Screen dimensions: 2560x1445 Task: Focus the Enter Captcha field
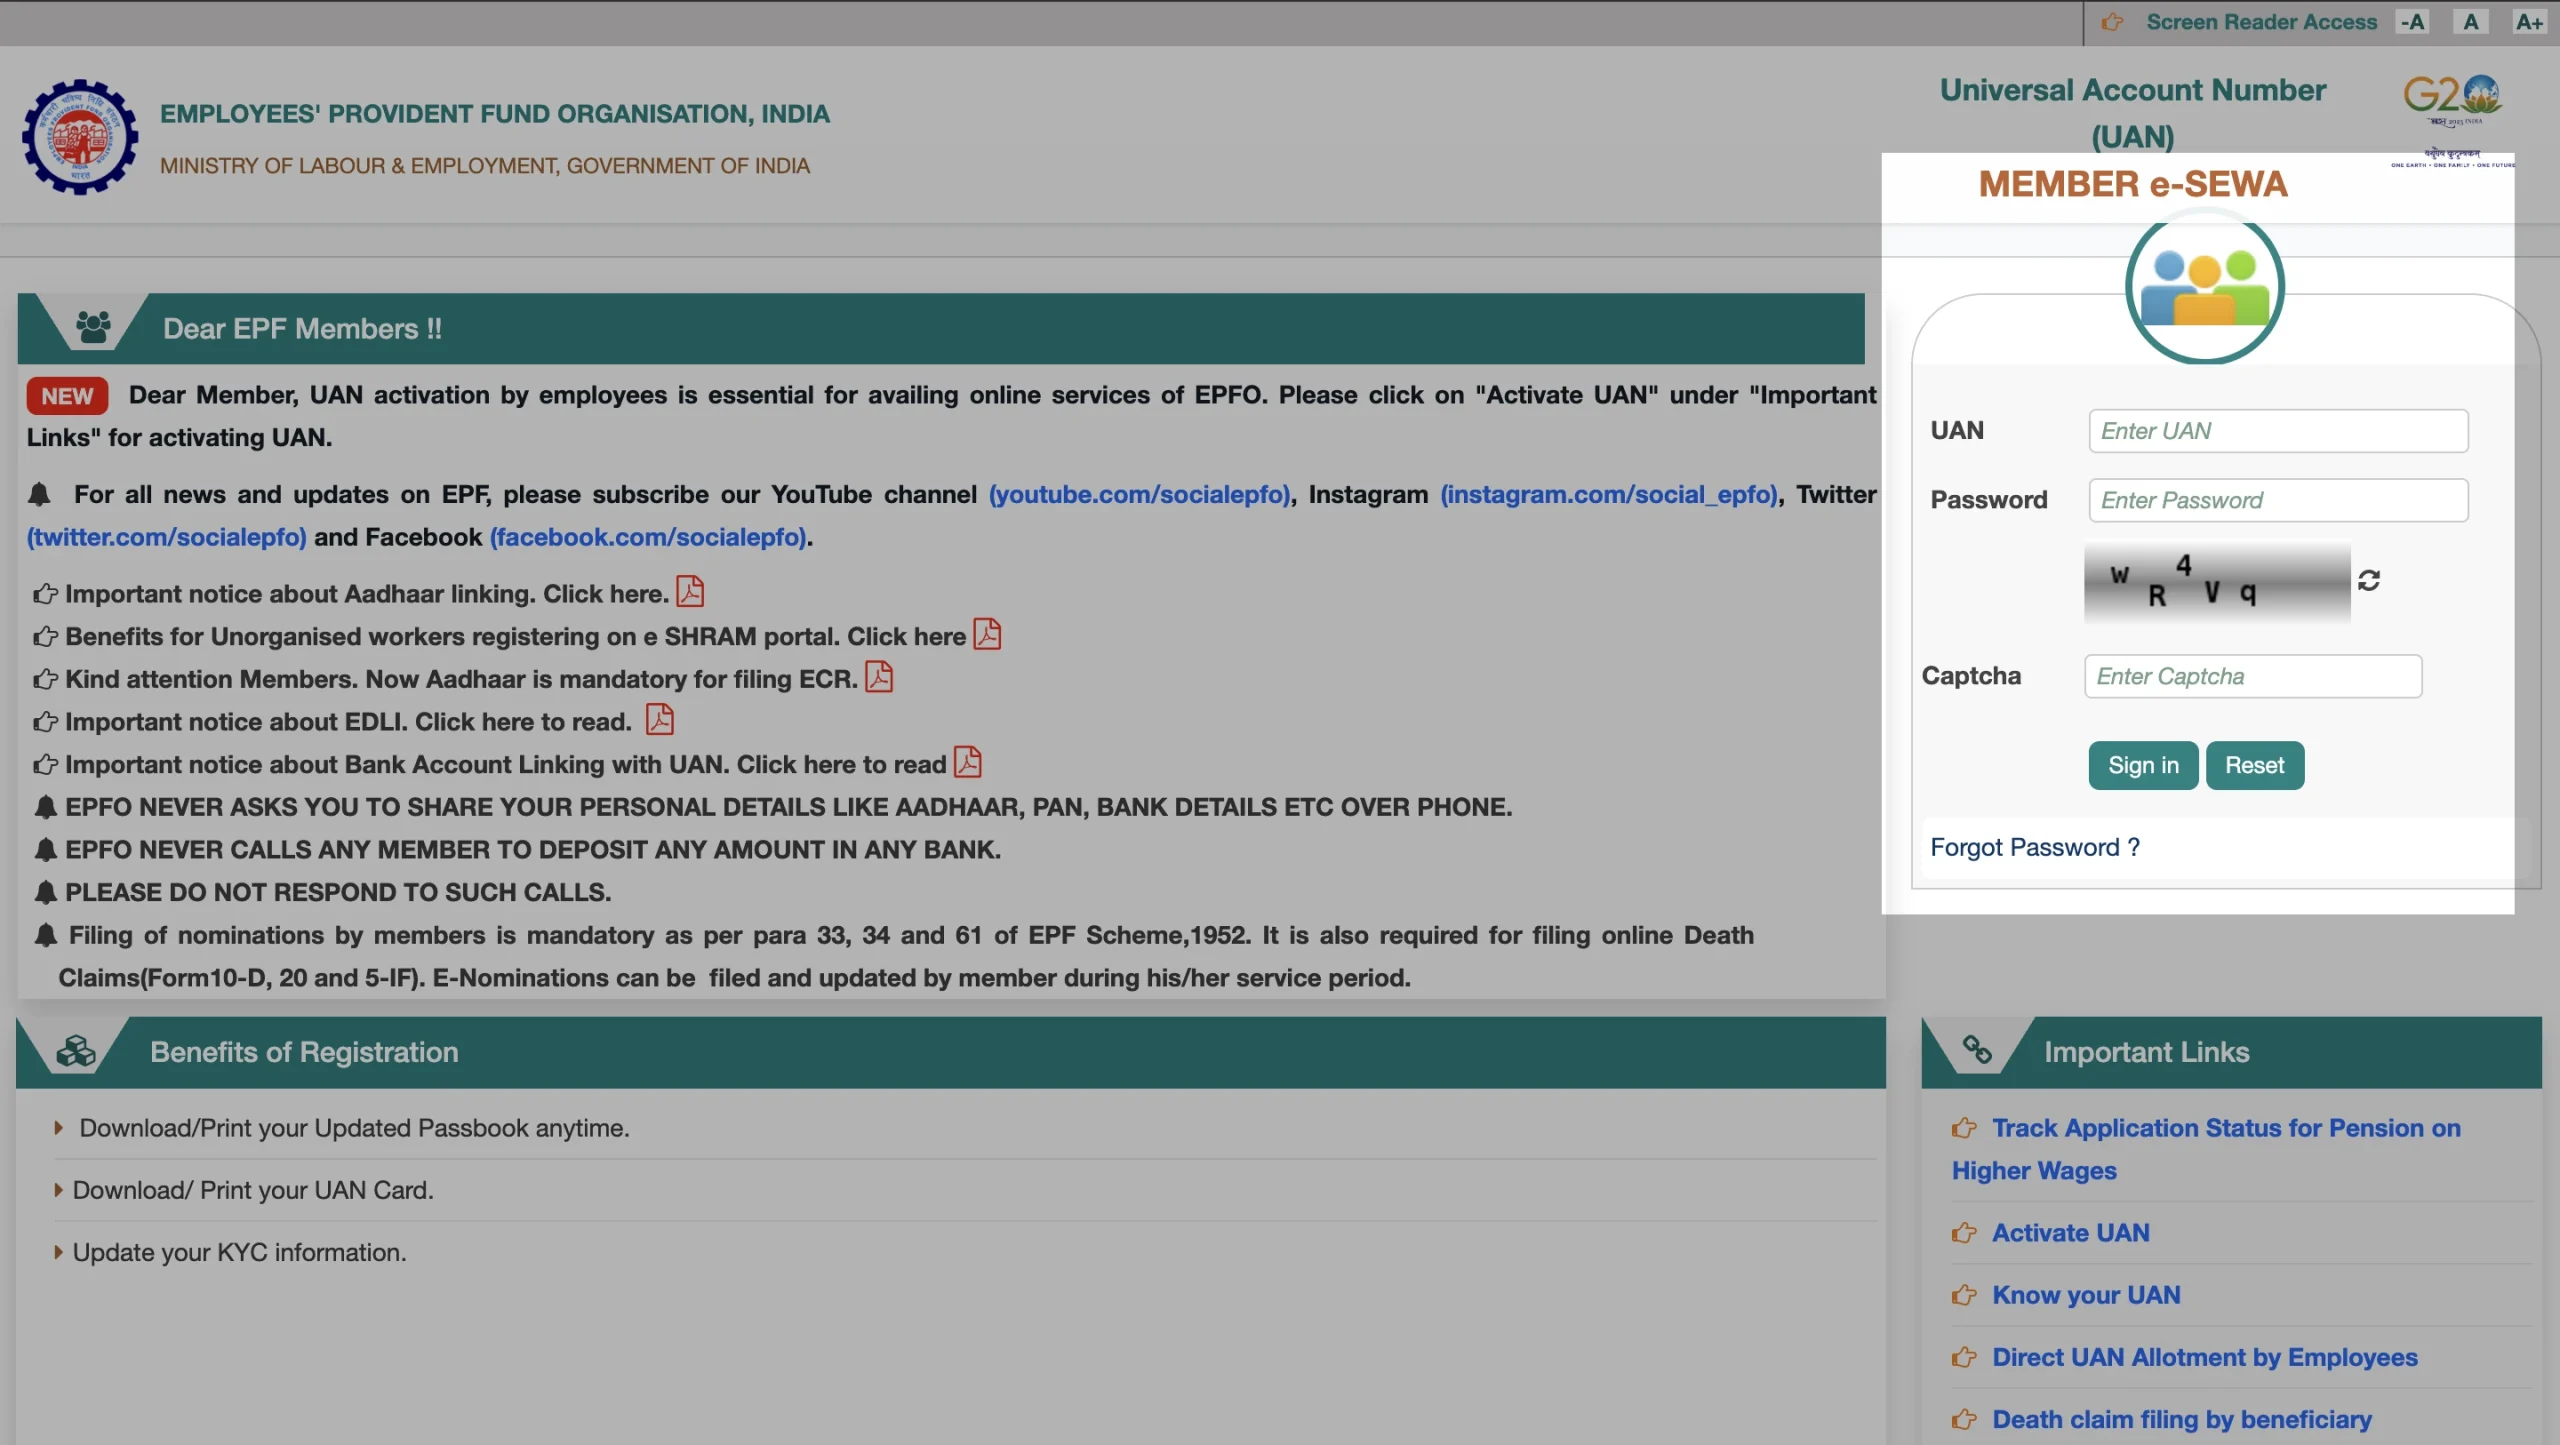point(2253,676)
